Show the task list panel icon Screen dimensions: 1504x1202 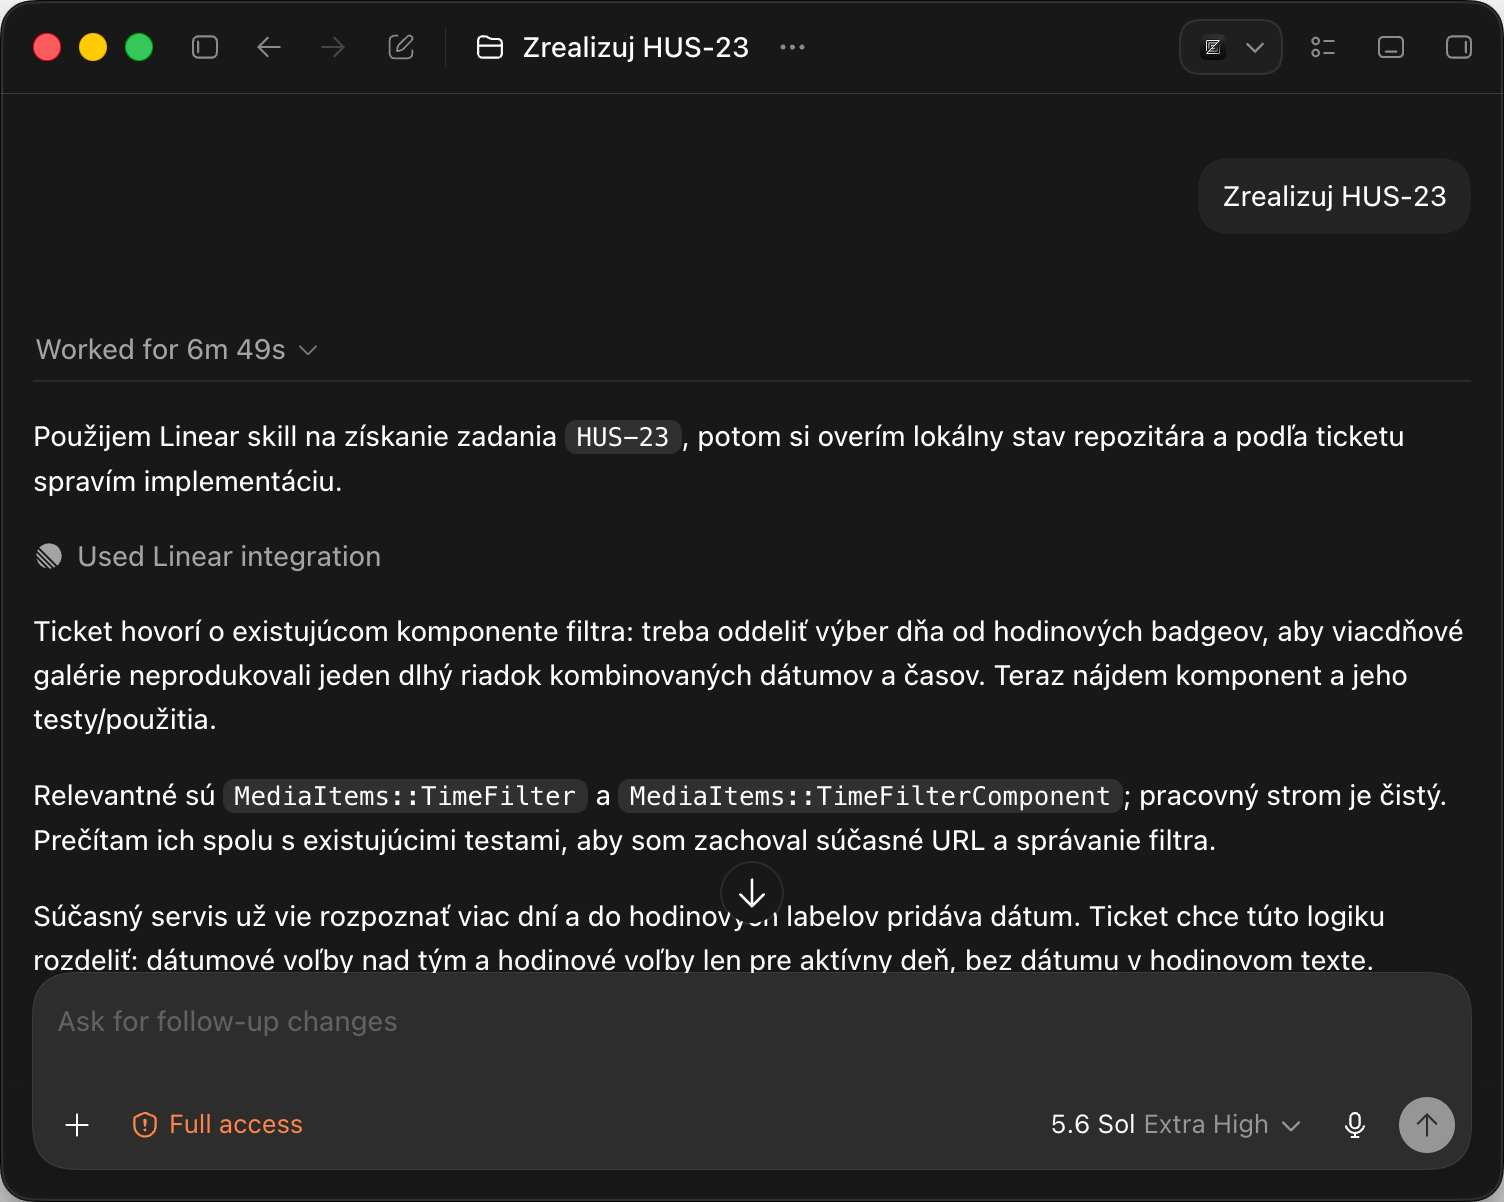[1323, 47]
